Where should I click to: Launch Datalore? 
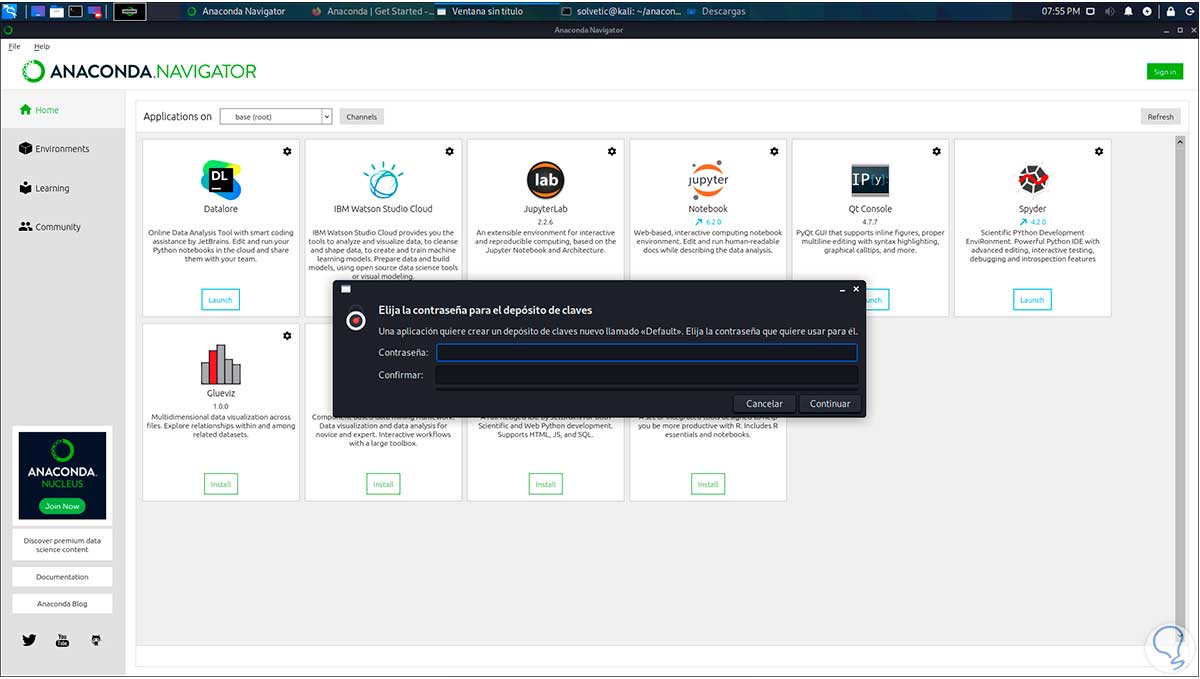pos(220,300)
